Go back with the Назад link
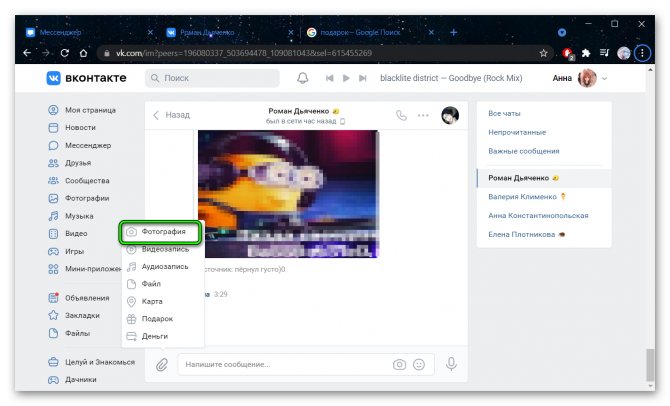This screenshot has width=670, height=406. (171, 115)
